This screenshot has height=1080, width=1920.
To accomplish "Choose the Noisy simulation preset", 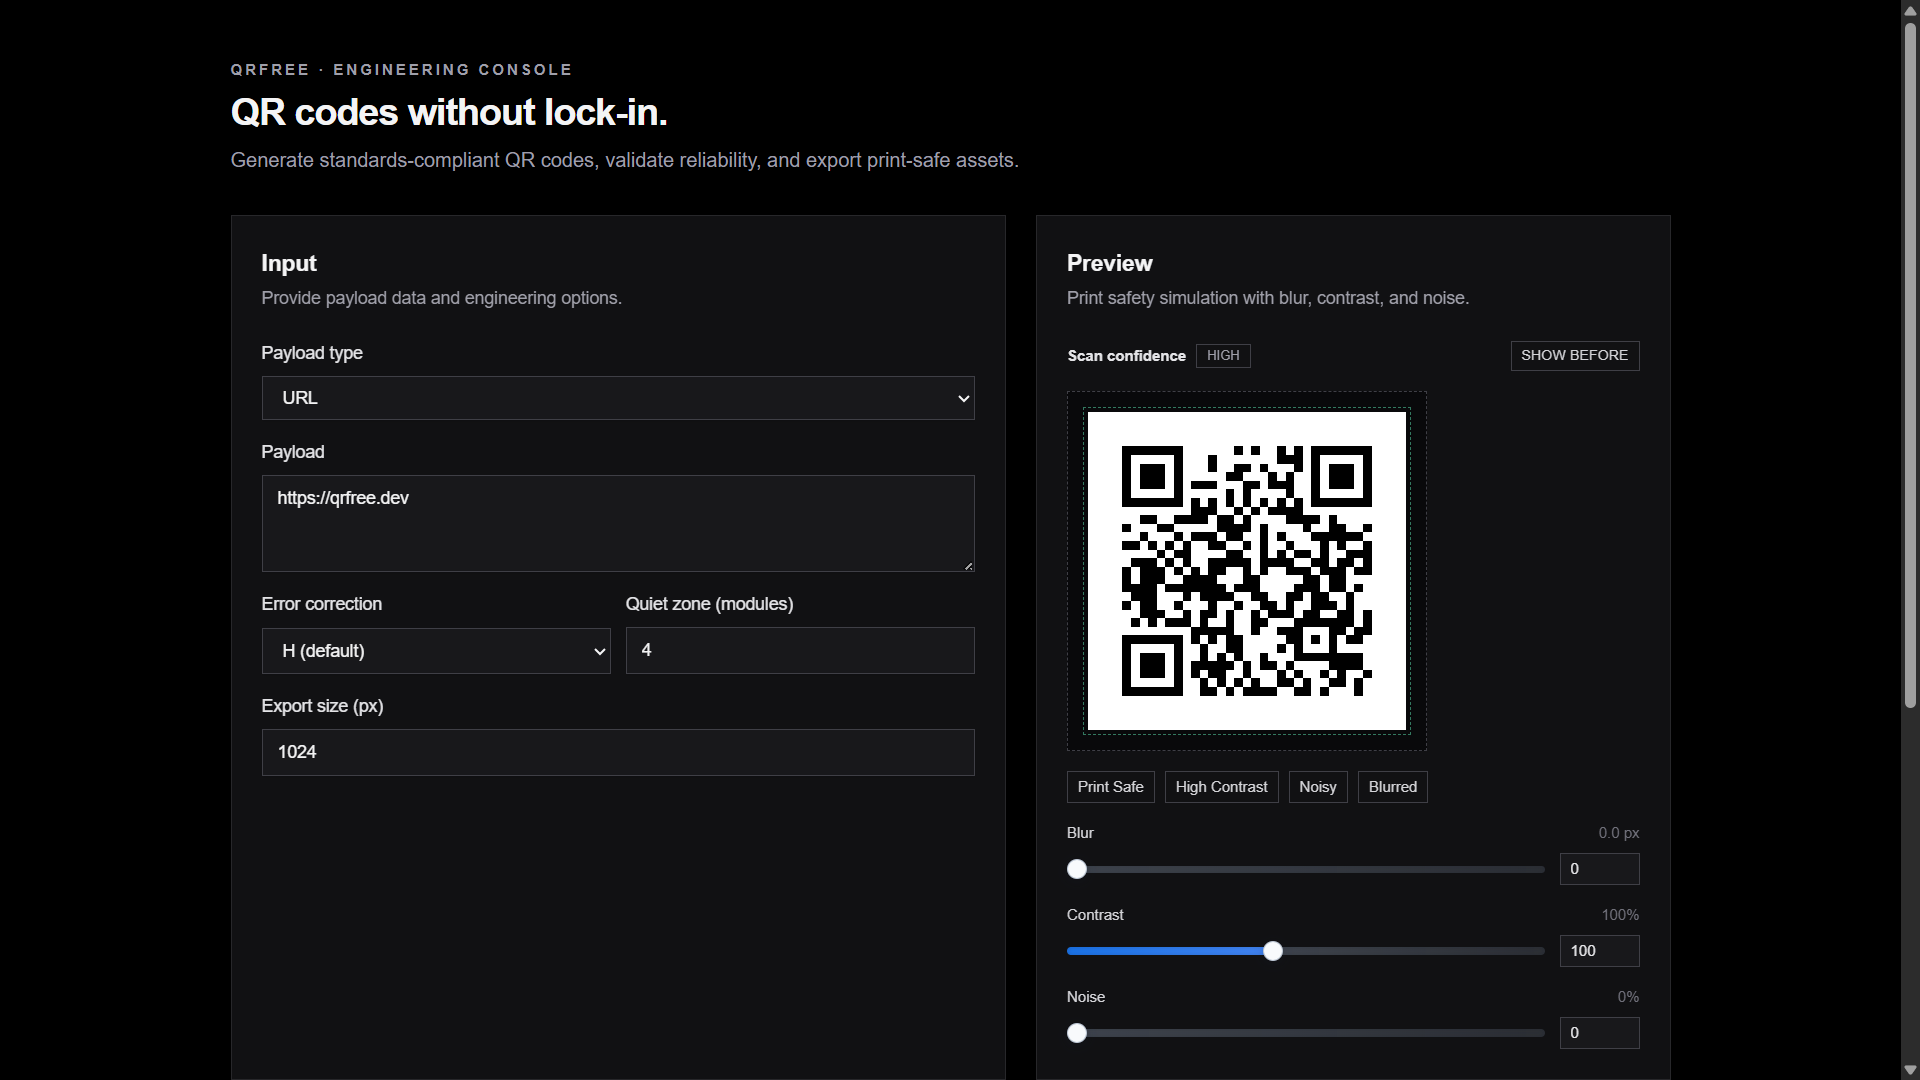I will (1317, 786).
